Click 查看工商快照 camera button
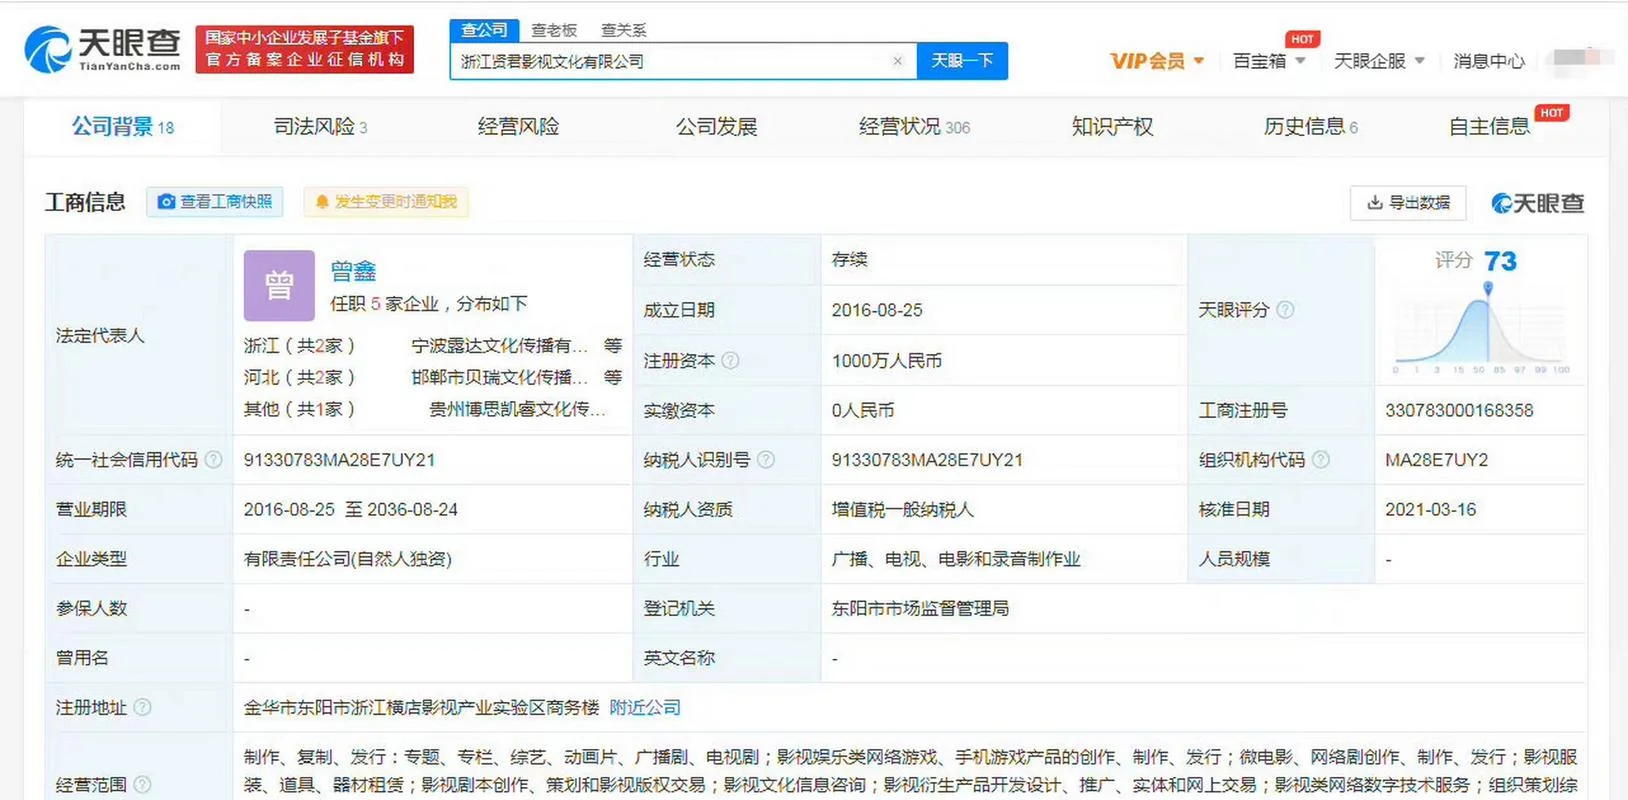The image size is (1628, 800). (215, 202)
